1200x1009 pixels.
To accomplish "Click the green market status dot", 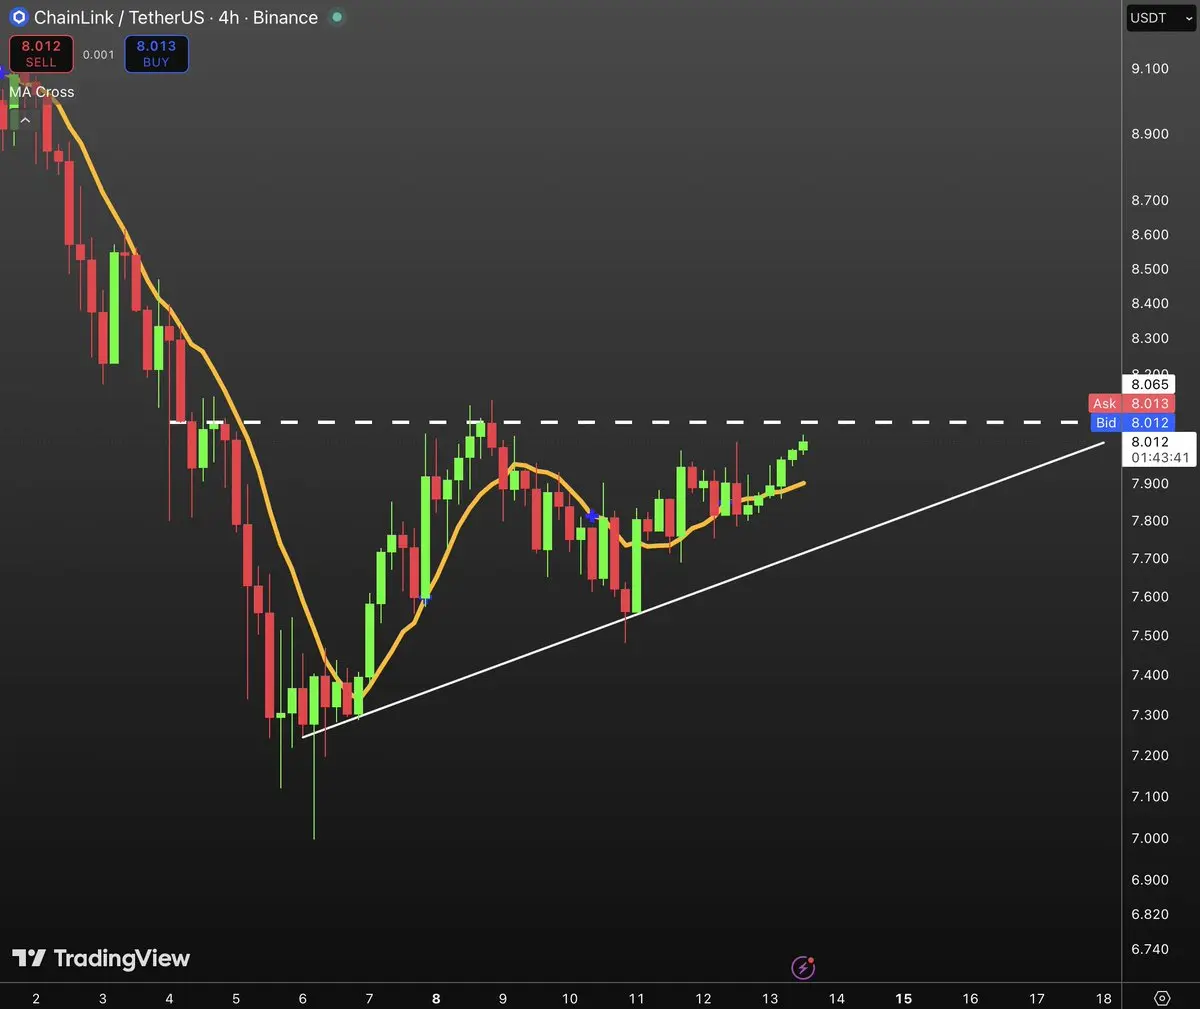I will click(337, 17).
